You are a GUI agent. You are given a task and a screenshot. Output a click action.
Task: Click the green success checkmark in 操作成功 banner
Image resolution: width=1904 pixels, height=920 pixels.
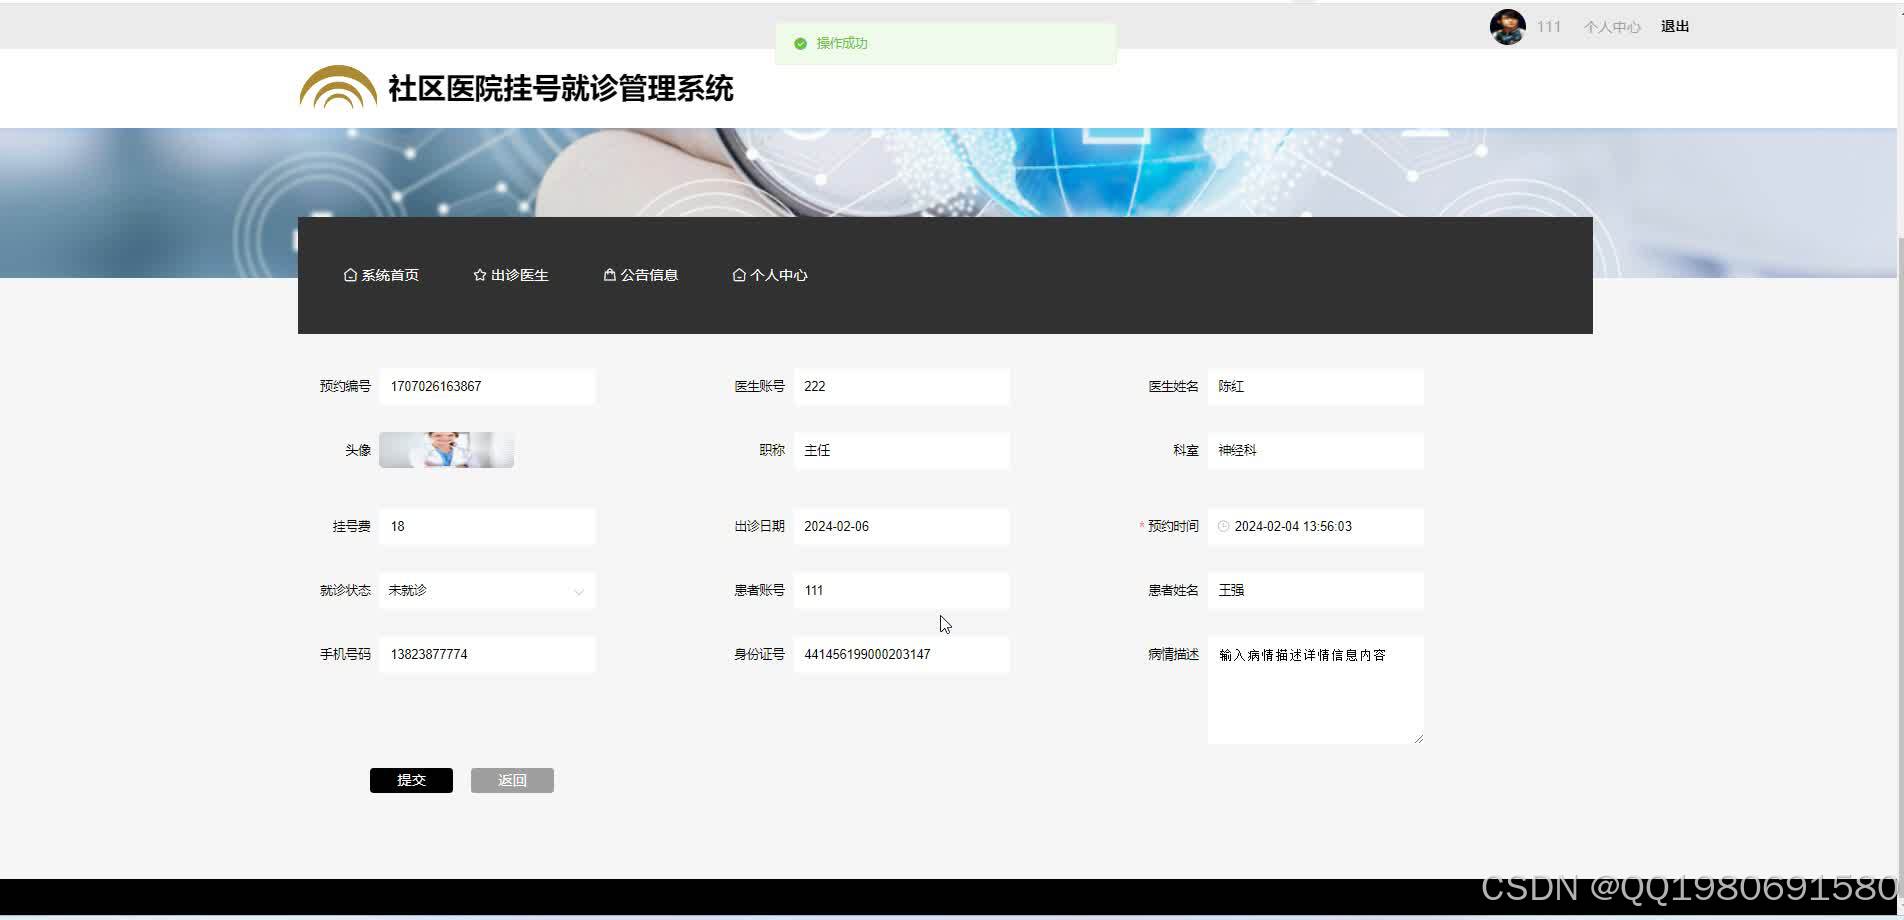(x=799, y=43)
